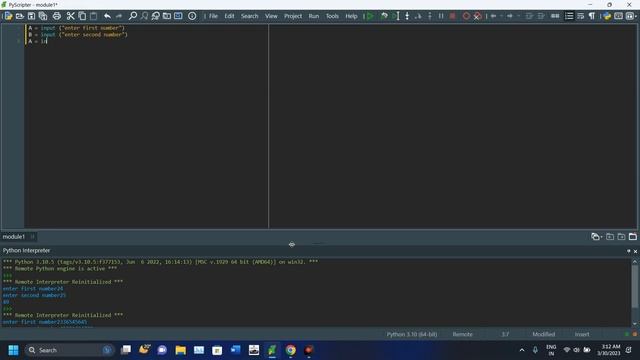Toggle breakpoint with red circle icon

tap(466, 16)
